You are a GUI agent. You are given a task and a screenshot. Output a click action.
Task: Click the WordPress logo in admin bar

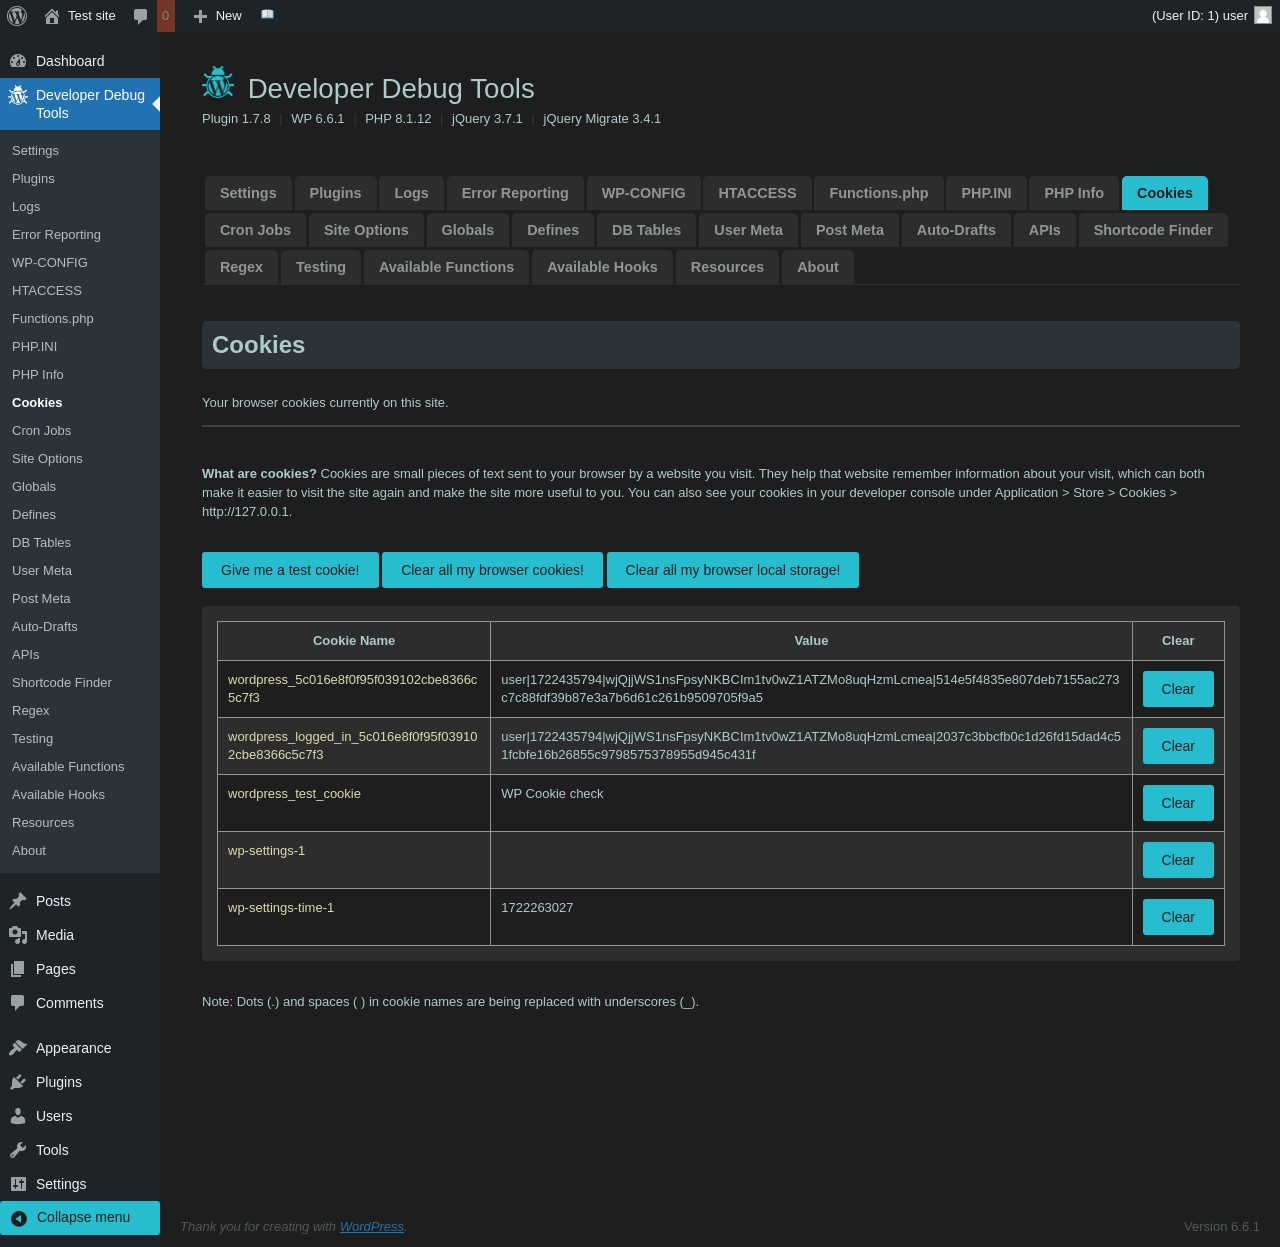[x=17, y=16]
